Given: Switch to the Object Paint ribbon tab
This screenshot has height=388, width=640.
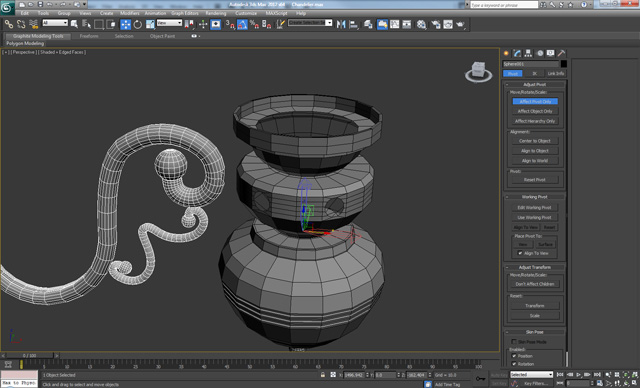Looking at the screenshot, I should [162, 36].
